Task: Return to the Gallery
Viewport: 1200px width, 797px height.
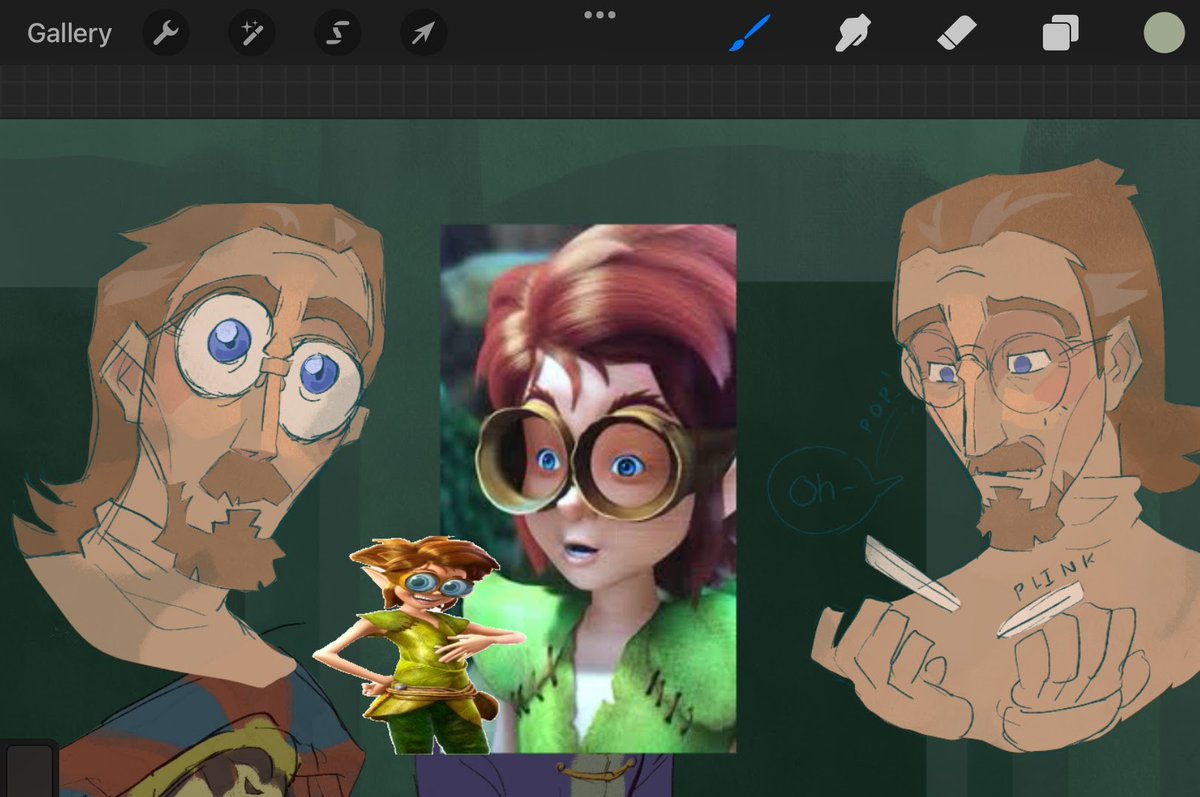Action: pos(69,34)
